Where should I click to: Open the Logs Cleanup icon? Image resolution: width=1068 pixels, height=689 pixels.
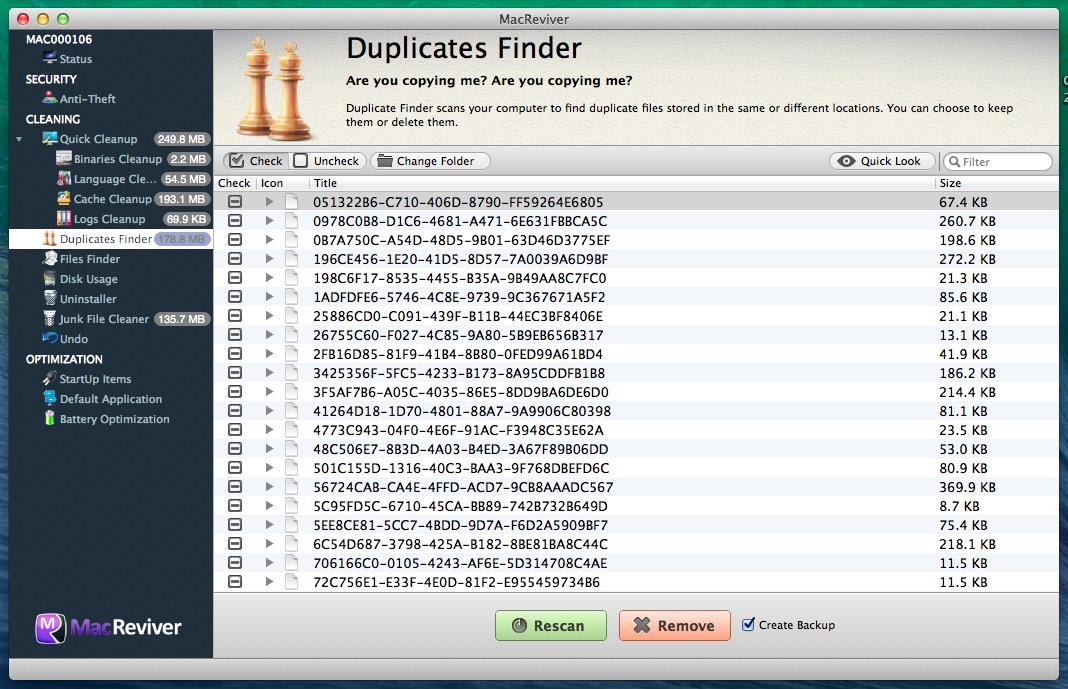(x=64, y=218)
